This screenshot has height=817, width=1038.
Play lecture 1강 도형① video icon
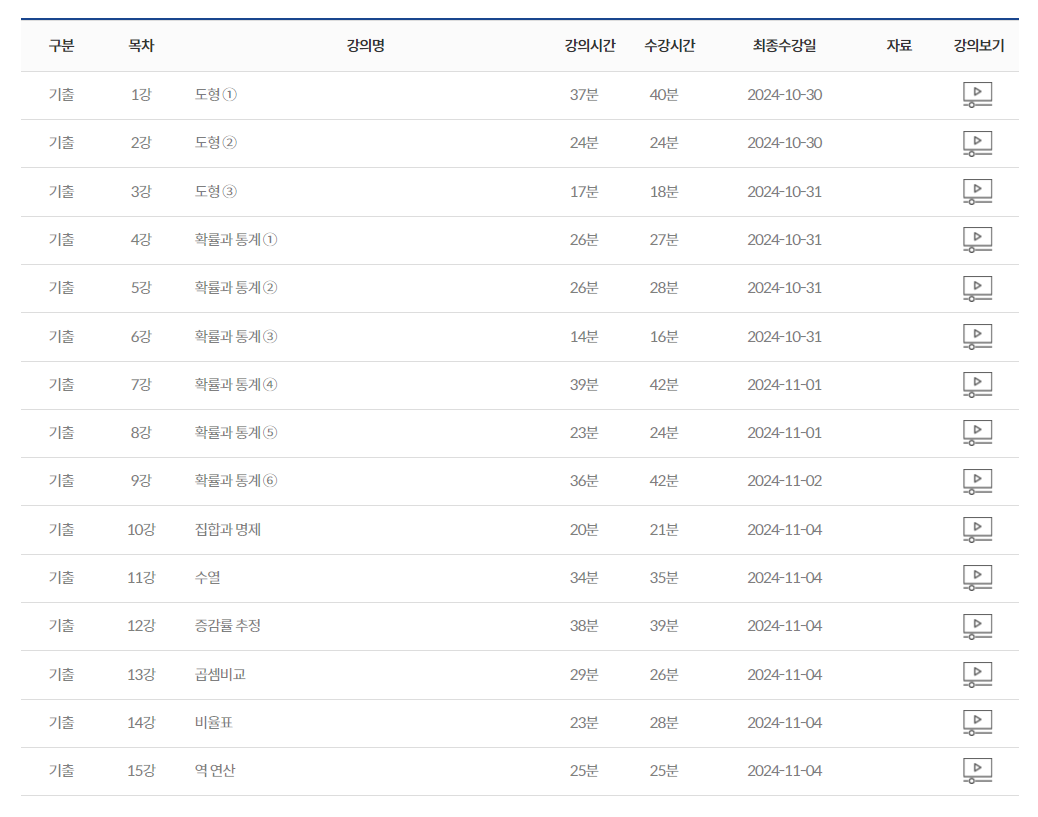977,95
